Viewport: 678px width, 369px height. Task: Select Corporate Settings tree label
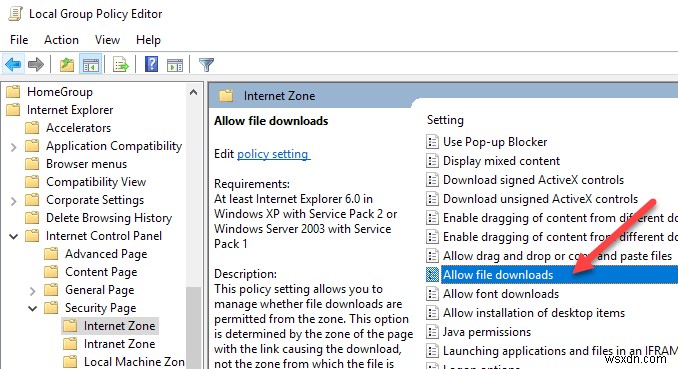[95, 200]
